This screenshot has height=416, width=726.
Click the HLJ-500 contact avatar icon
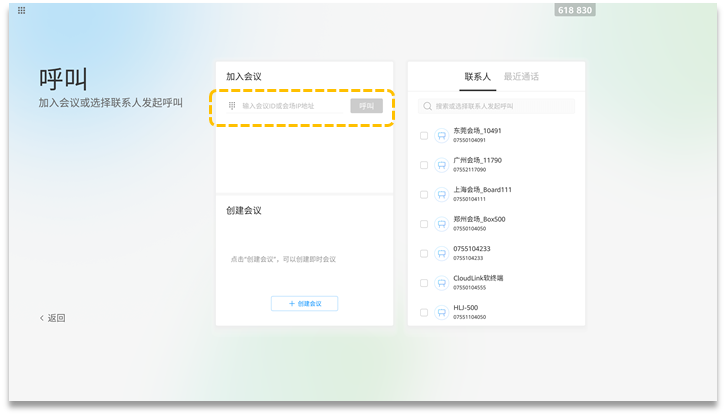coord(441,312)
